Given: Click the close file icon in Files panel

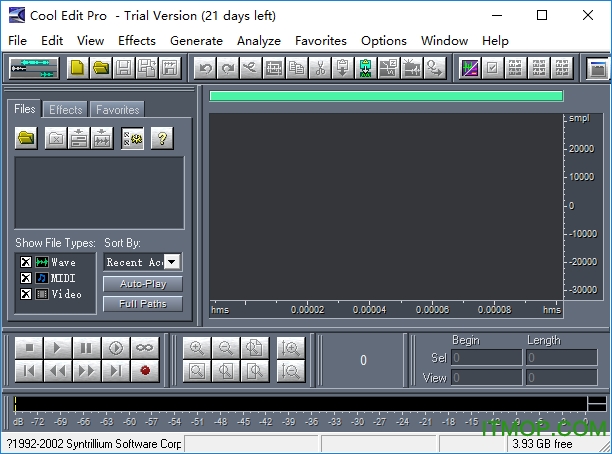Looking at the screenshot, I should pos(56,138).
